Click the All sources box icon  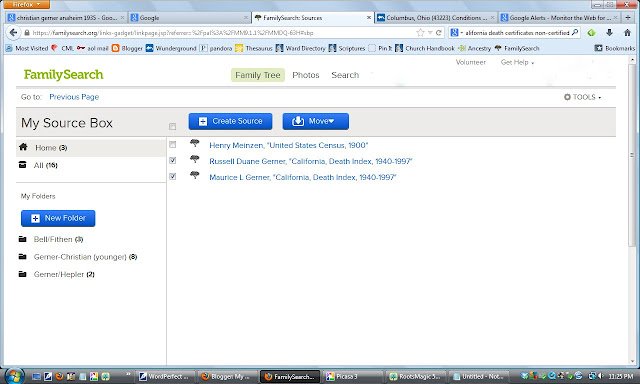pos(23,164)
